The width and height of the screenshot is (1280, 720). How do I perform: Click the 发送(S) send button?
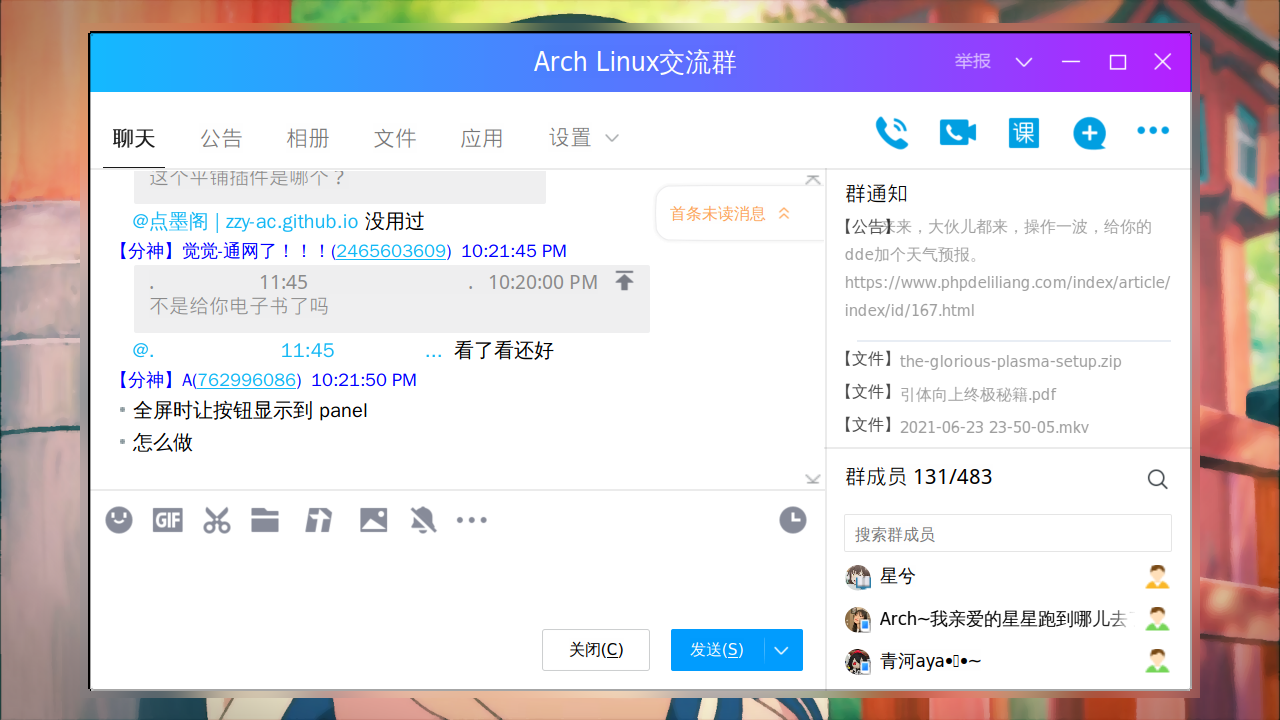tap(716, 650)
